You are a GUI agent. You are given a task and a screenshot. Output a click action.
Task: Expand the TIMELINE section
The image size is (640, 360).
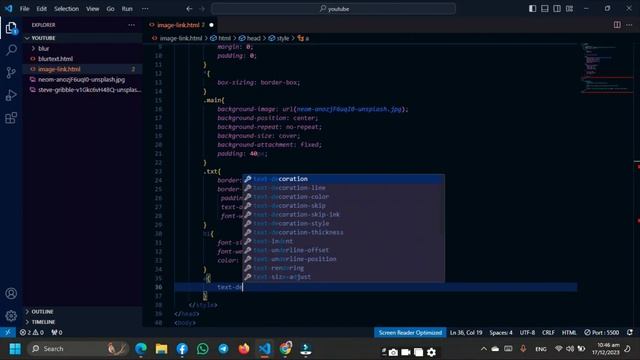pyautogui.click(x=82, y=322)
